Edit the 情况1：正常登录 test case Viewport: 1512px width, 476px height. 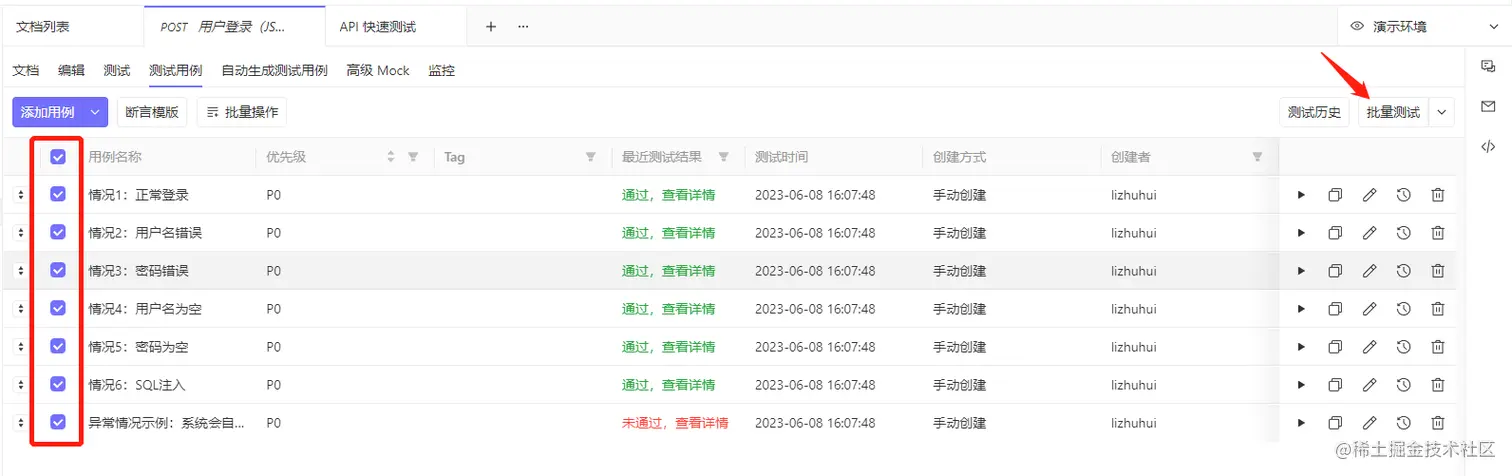point(1370,195)
